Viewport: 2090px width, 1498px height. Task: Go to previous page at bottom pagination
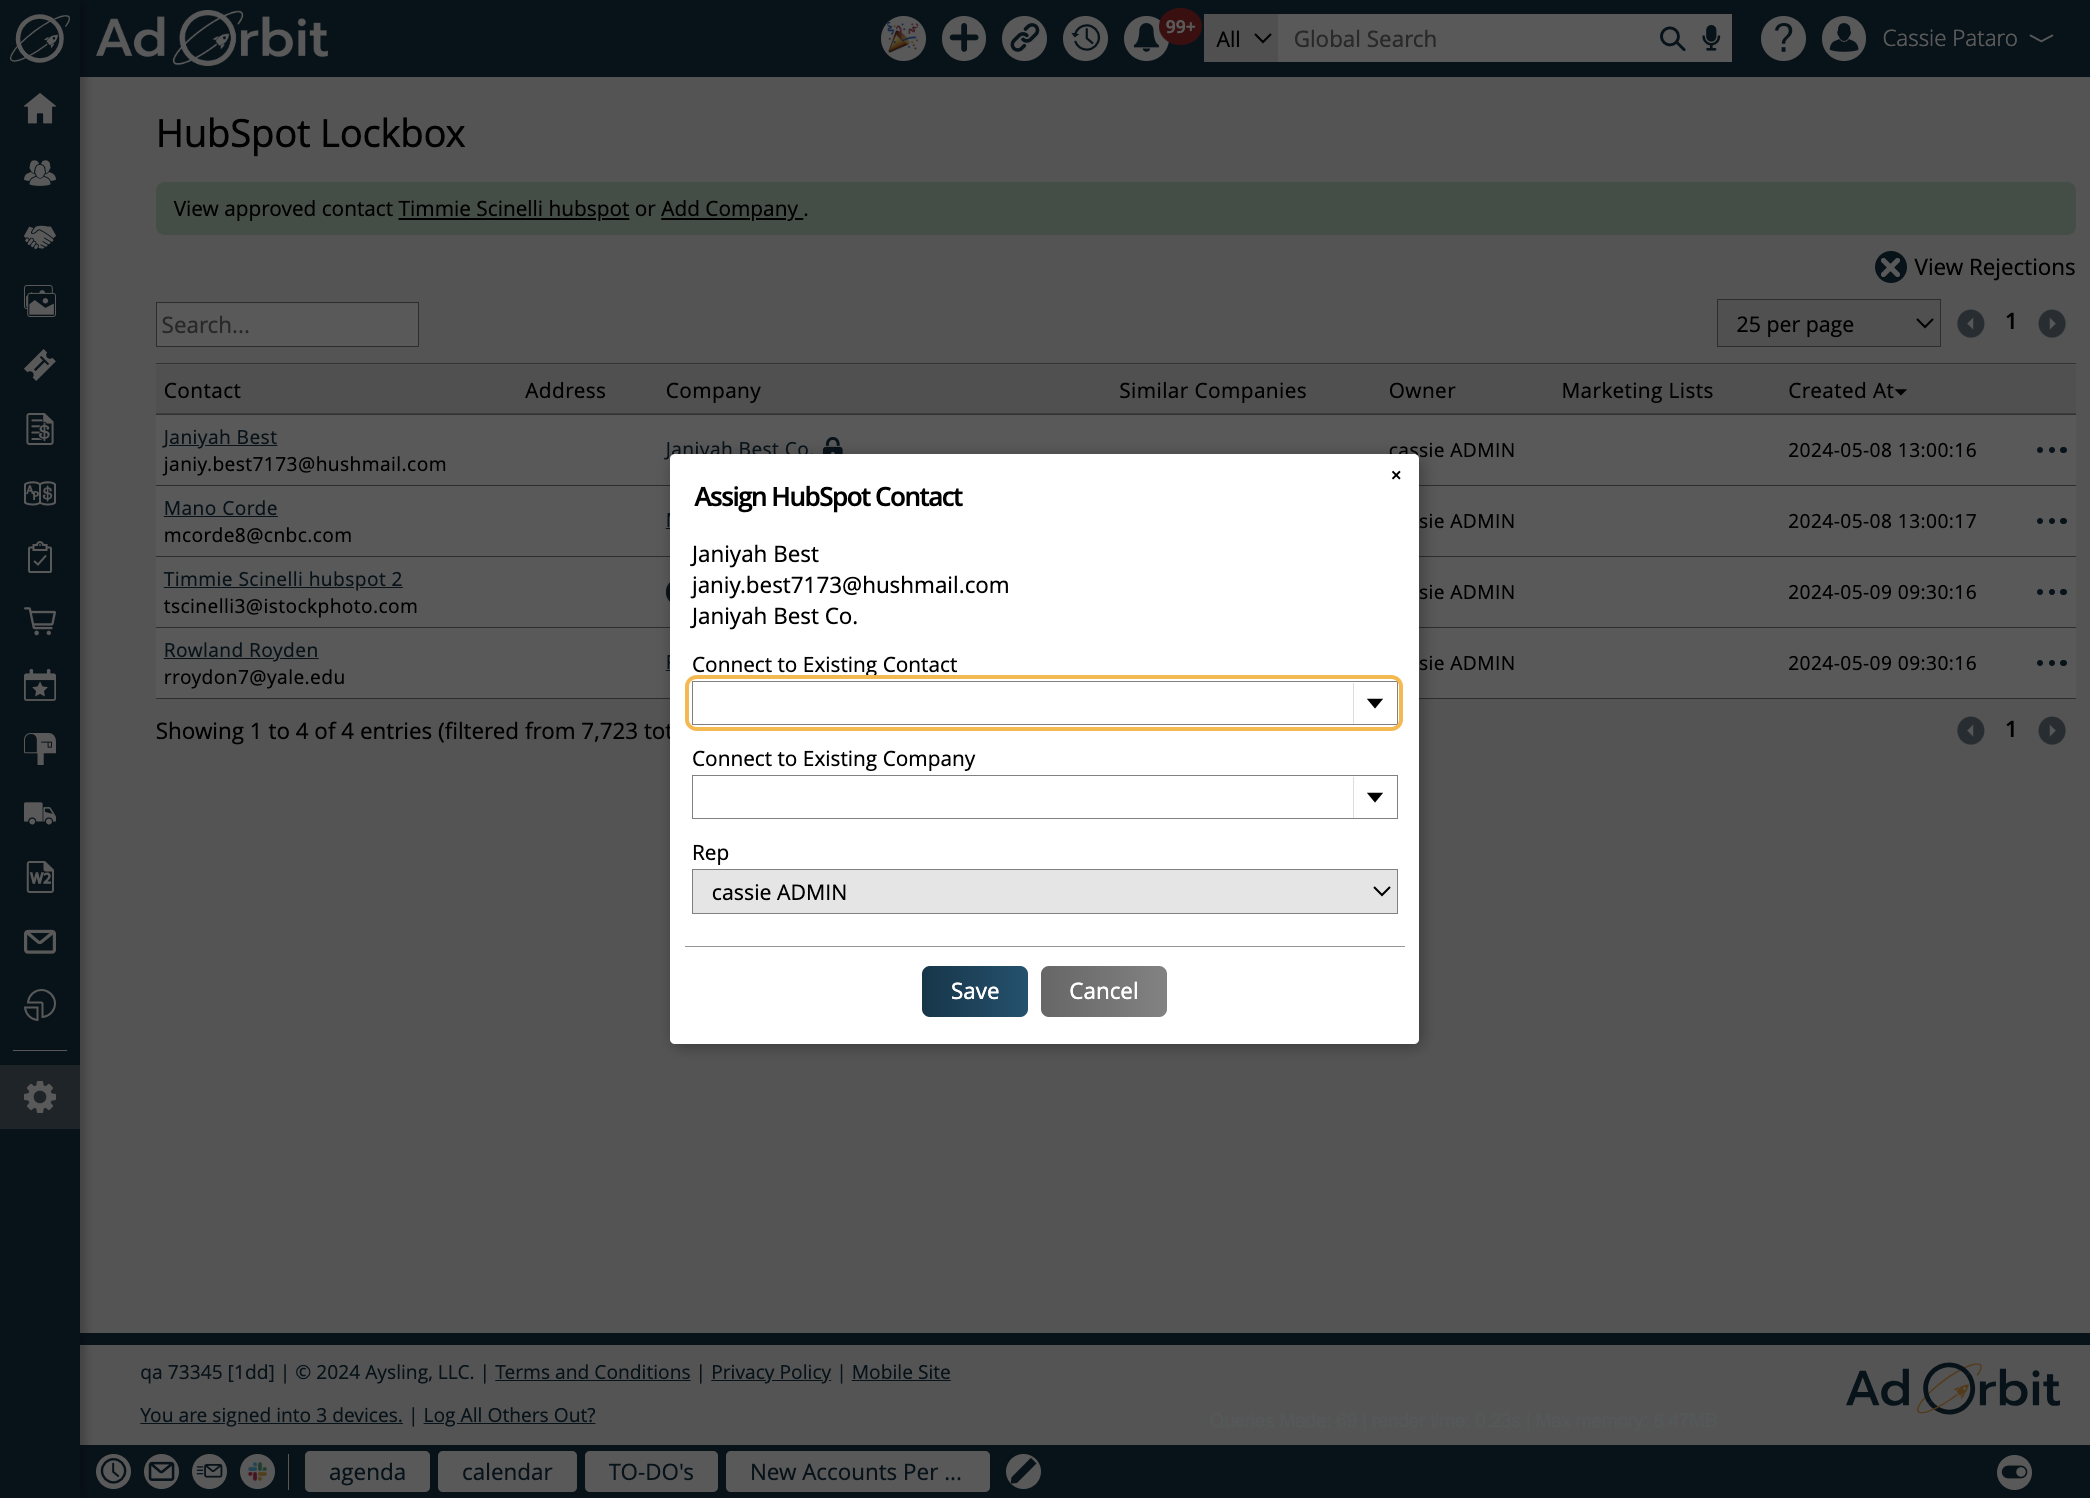1970,730
